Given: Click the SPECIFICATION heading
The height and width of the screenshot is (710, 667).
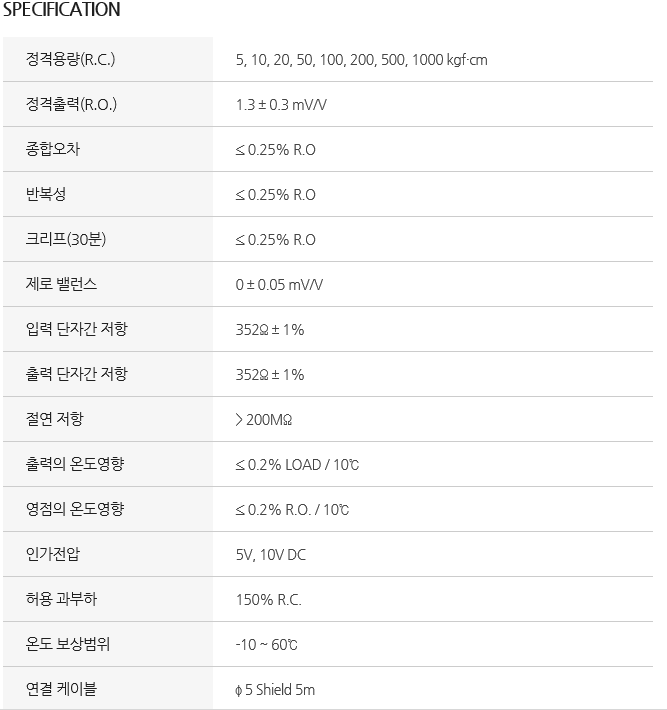Looking at the screenshot, I should click(62, 10).
